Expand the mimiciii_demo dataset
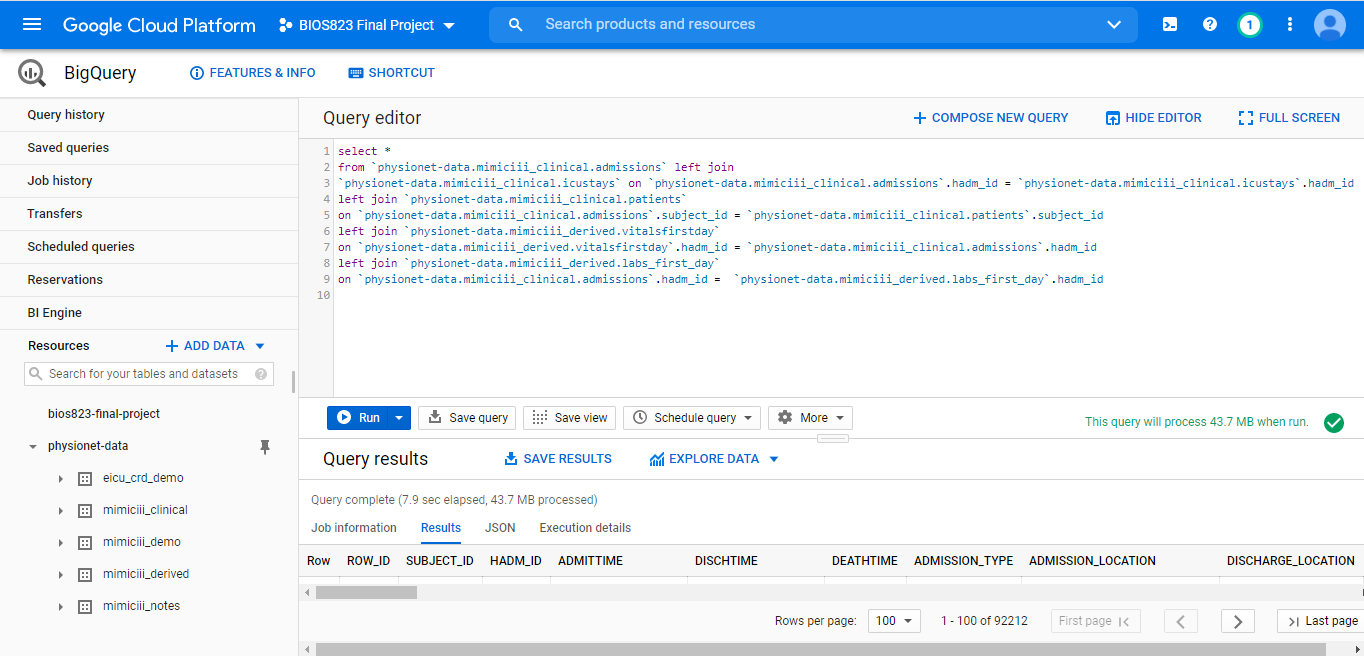This screenshot has width=1364, height=656. pos(61,542)
